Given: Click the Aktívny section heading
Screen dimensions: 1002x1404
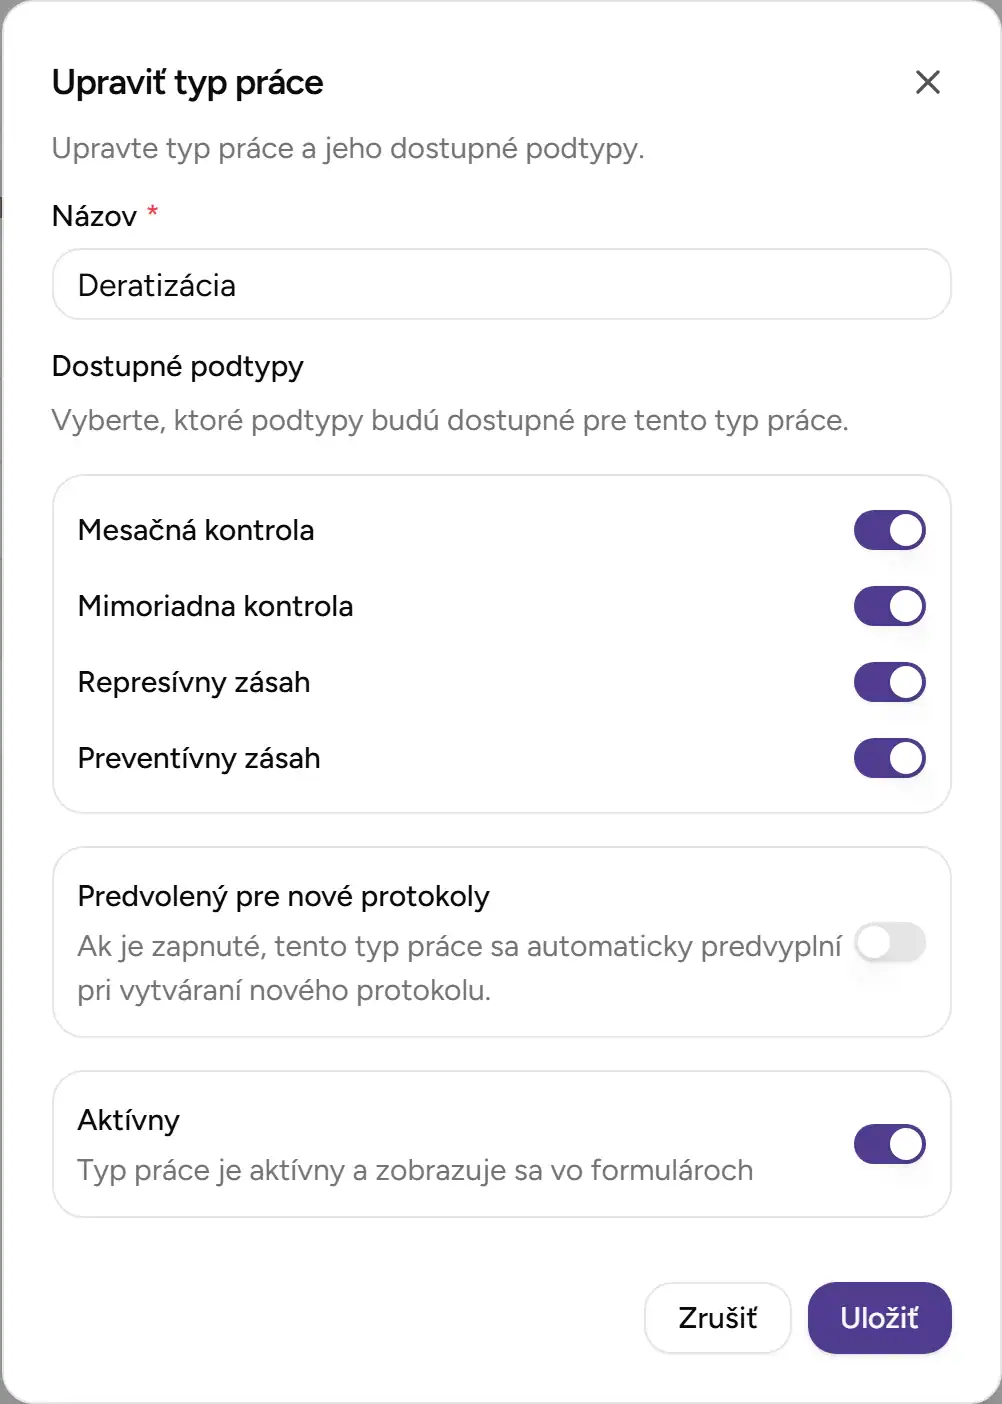Looking at the screenshot, I should pos(128,1119).
